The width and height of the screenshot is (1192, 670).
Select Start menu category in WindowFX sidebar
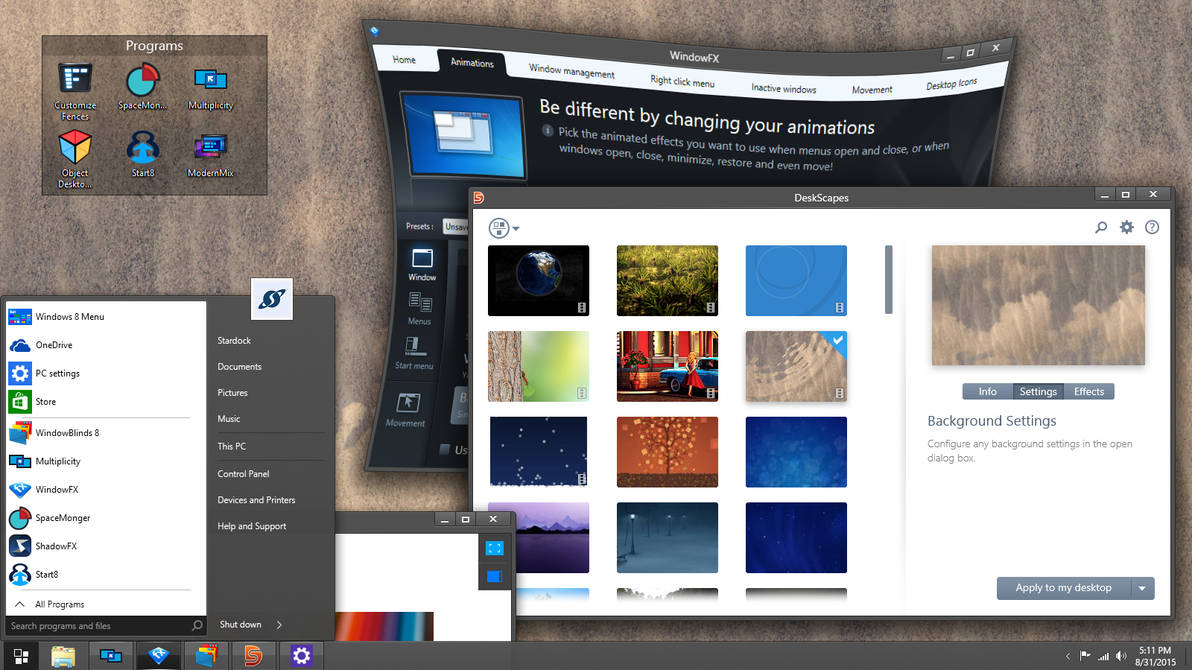coord(414,353)
